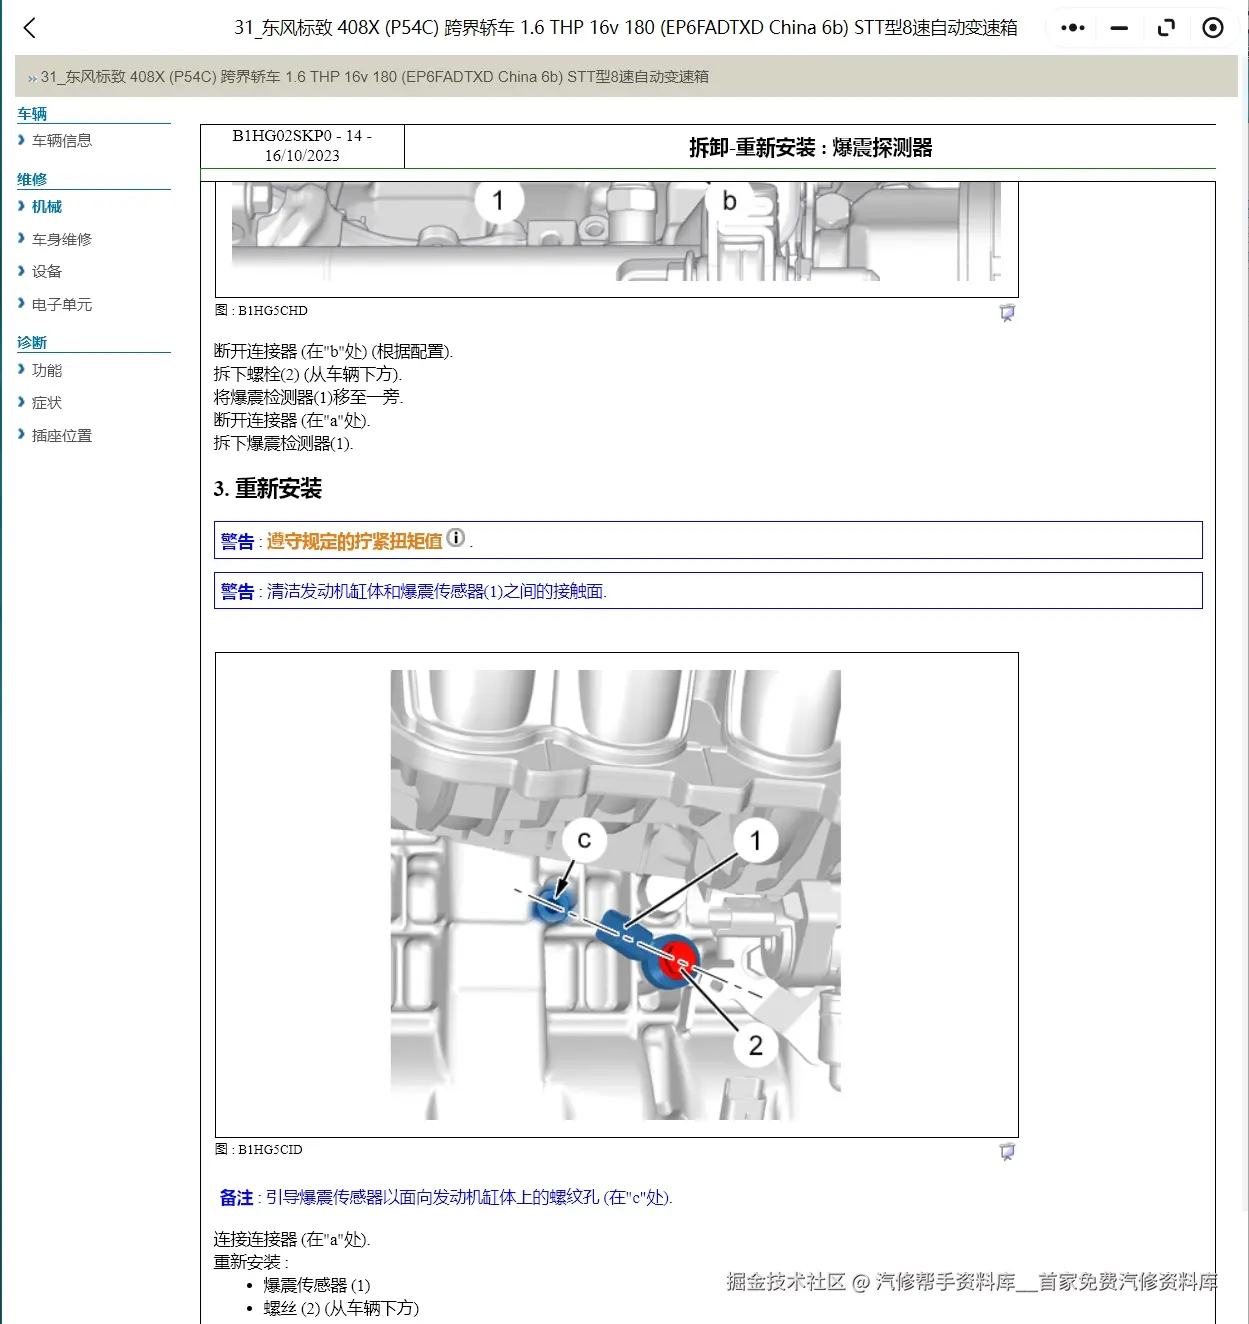Select 症状 under 诊断 section

click(46, 402)
